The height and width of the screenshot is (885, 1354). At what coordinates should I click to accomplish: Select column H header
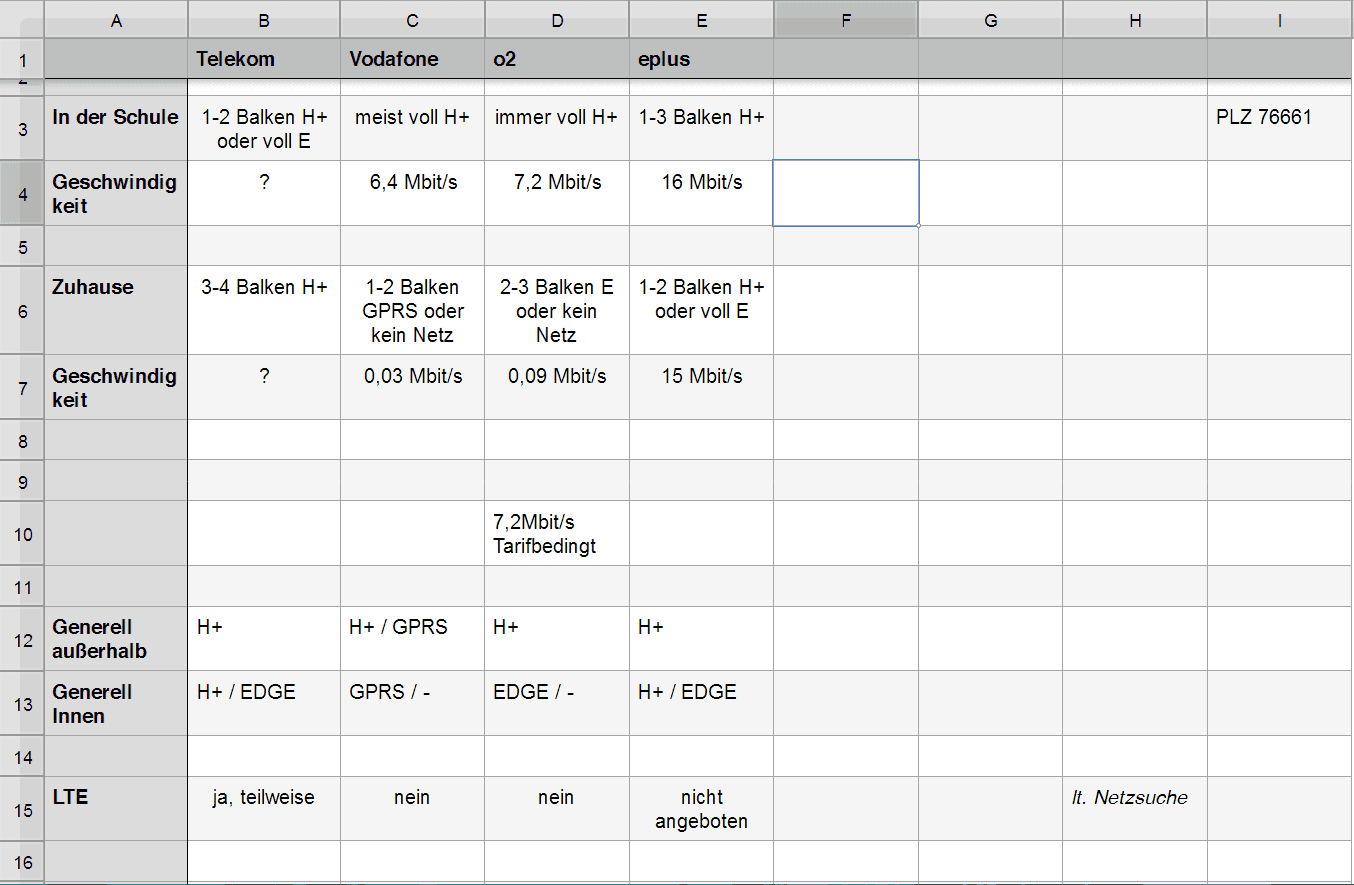pyautogui.click(x=1135, y=20)
